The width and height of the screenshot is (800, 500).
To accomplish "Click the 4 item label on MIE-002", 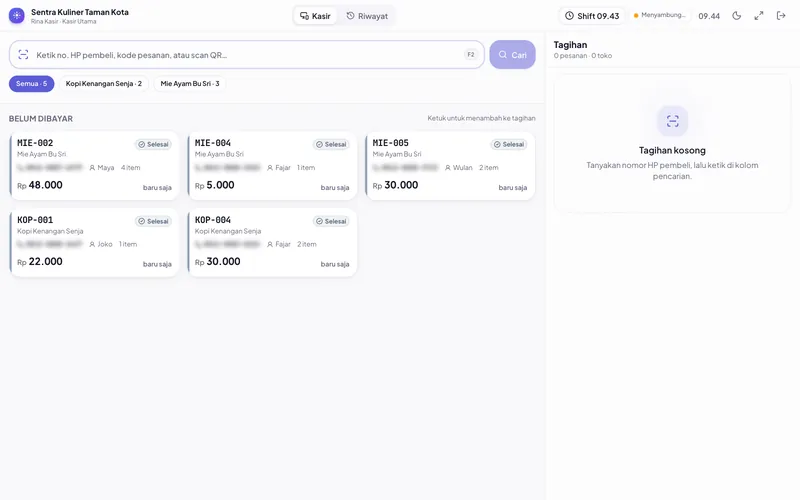I will [130, 168].
